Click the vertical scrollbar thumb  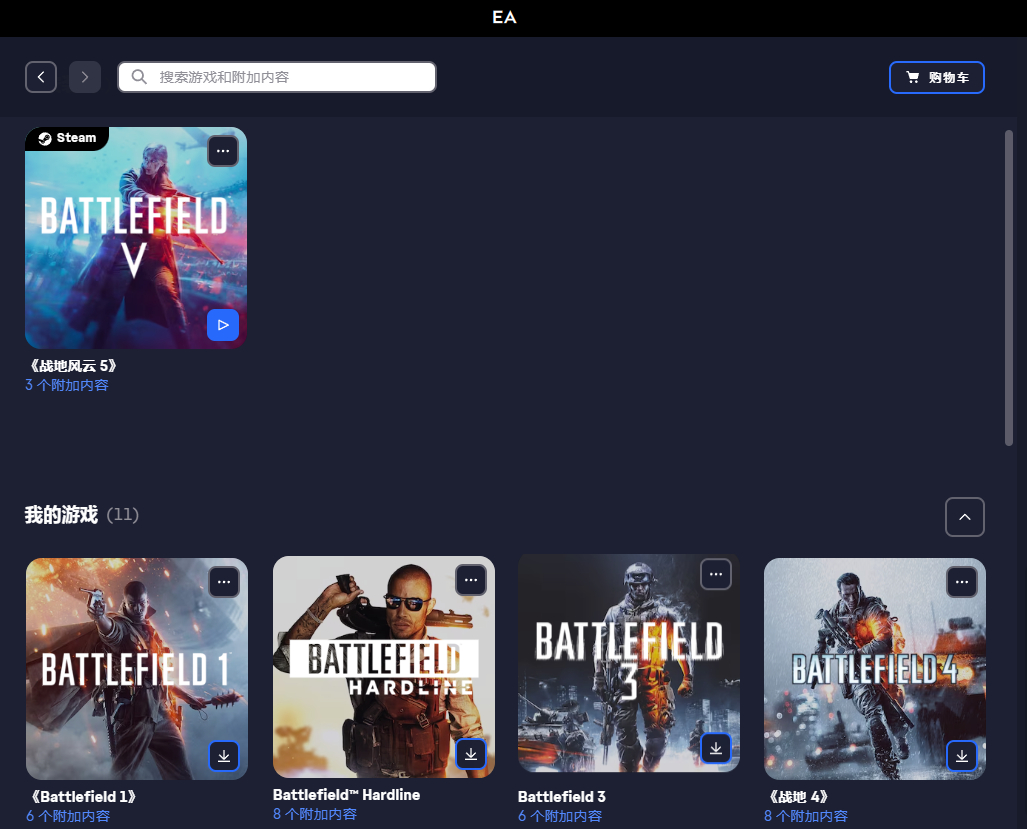(x=1009, y=288)
